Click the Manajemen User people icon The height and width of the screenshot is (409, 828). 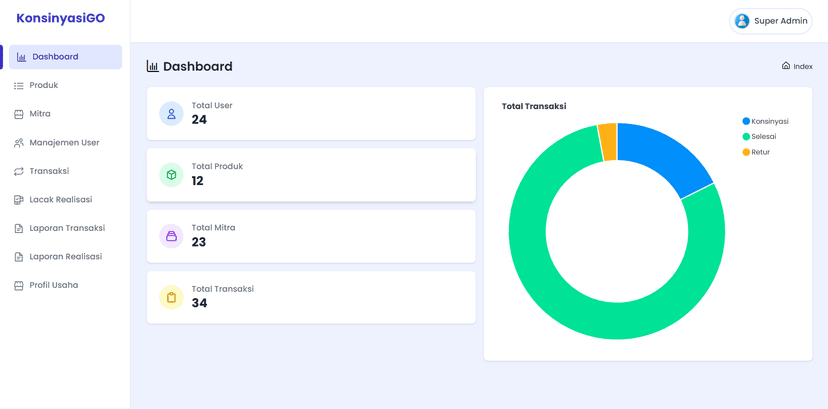click(19, 143)
